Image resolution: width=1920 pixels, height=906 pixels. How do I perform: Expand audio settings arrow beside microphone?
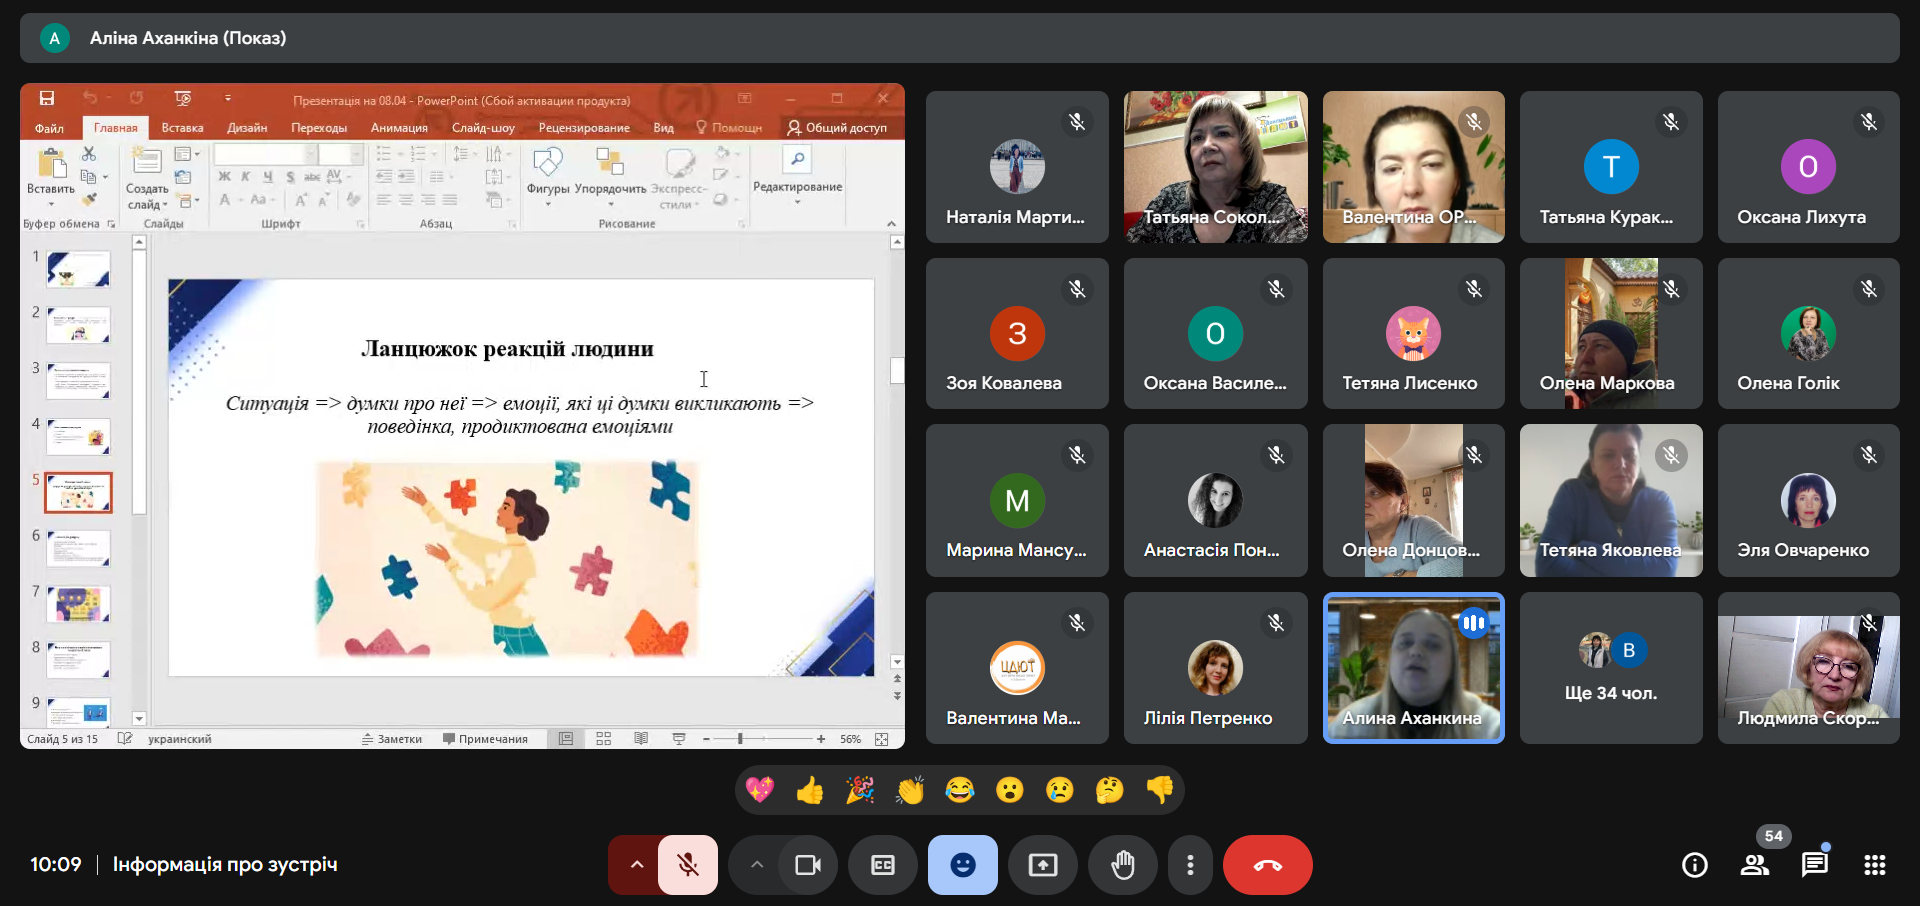636,865
